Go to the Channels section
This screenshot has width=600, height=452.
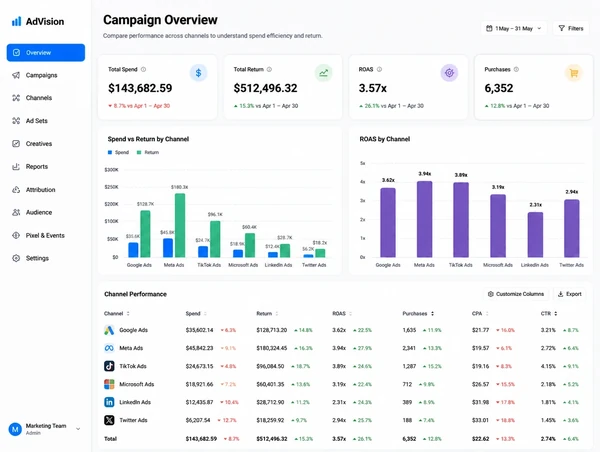tap(46, 98)
